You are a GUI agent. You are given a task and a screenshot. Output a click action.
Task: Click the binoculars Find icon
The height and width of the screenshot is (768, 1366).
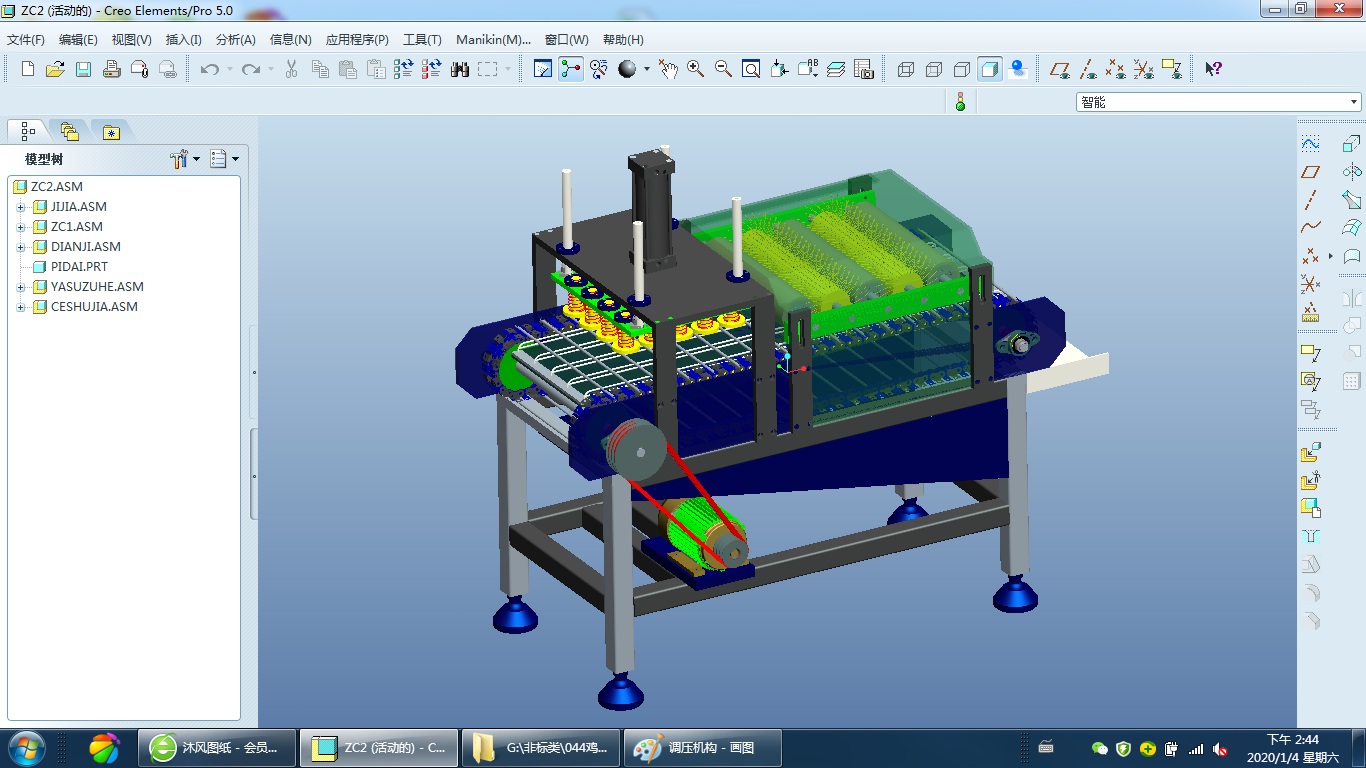pos(460,69)
